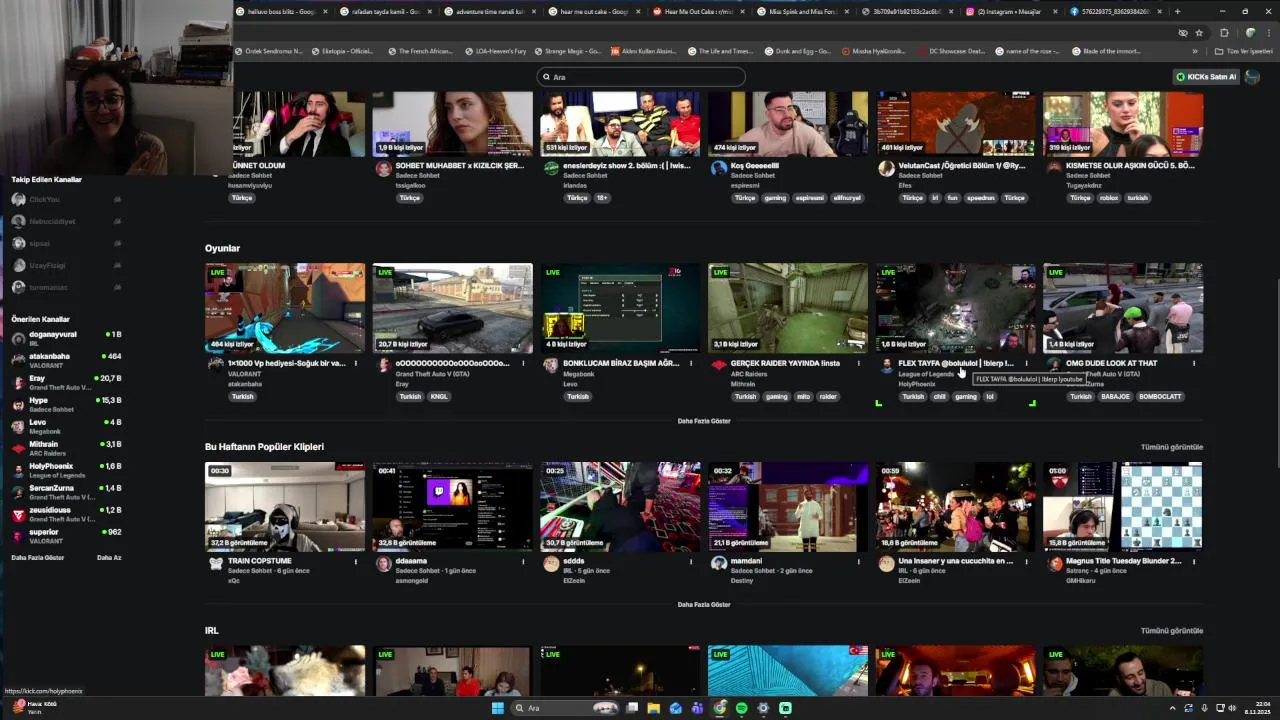Open Una Insaner y una cucuchita clip thumbnail
The width and height of the screenshot is (1280, 720).
point(956,506)
